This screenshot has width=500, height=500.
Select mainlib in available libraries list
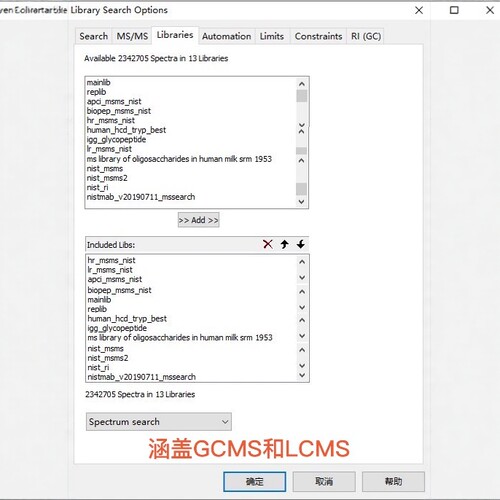click(98, 82)
